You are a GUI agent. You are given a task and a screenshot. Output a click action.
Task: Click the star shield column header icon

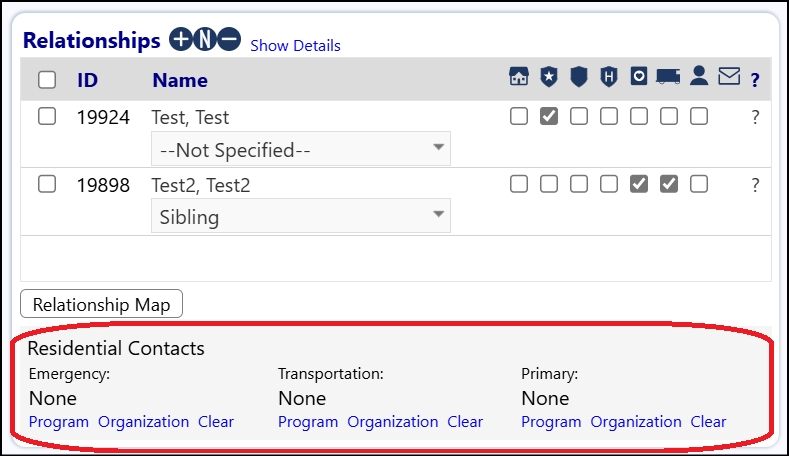click(x=549, y=77)
